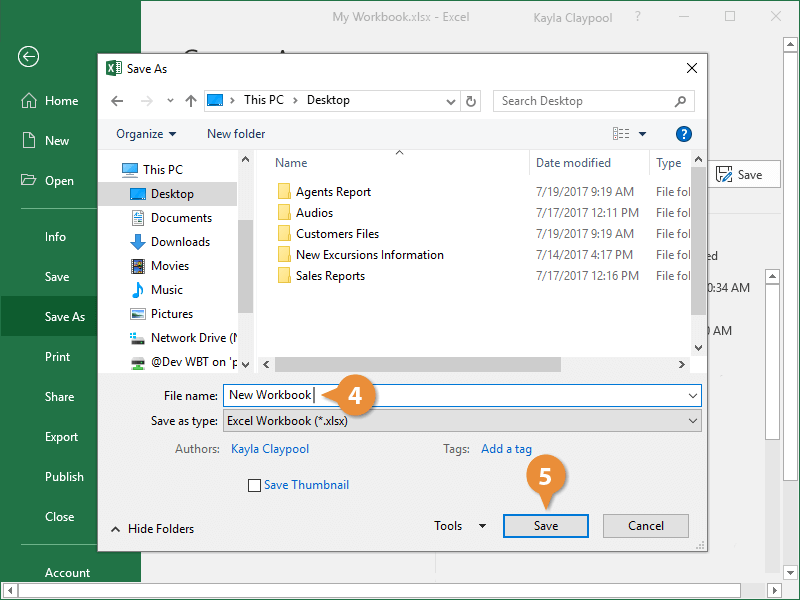Refresh the Desktop folder listing

[470, 101]
